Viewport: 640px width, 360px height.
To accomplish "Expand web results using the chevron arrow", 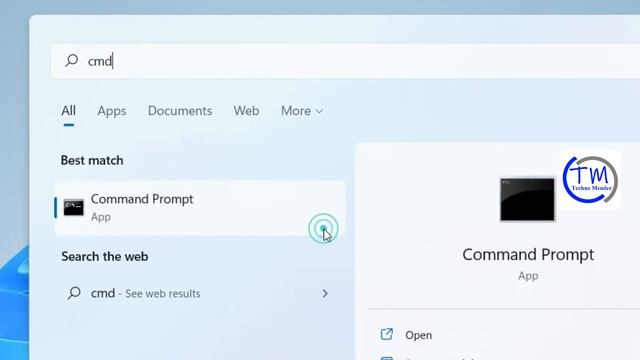I will click(325, 293).
